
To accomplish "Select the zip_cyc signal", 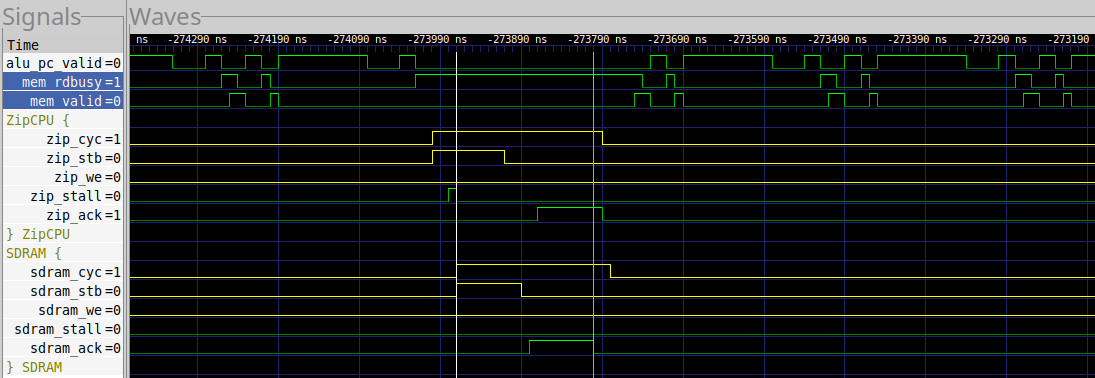I will tap(64, 139).
